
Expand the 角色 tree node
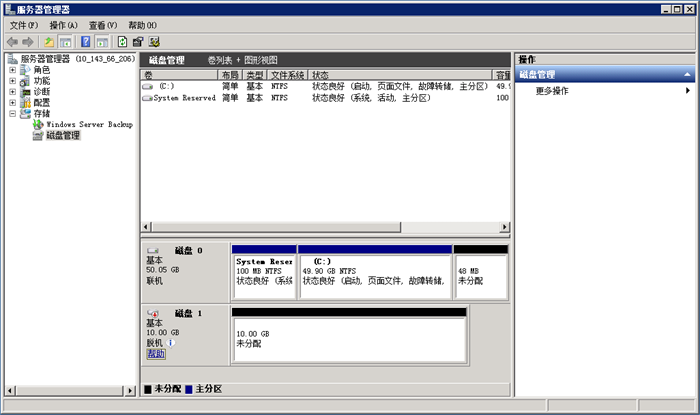tap(12, 70)
